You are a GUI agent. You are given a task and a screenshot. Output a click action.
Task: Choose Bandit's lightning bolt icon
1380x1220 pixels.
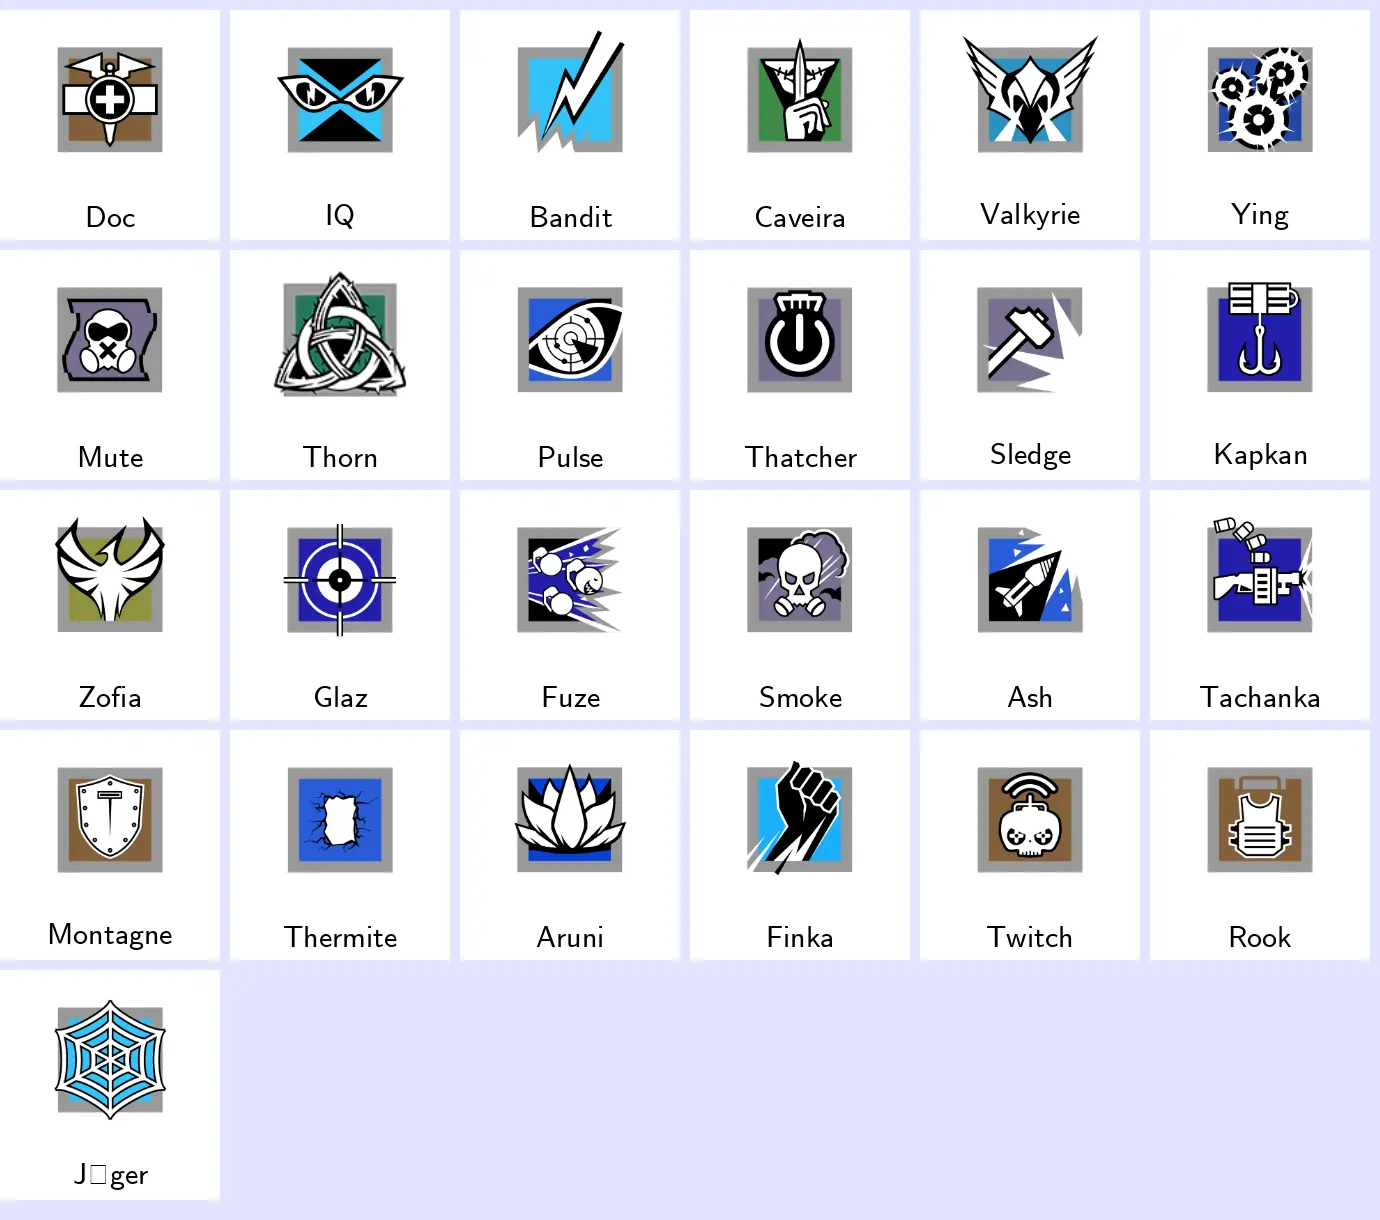570,92
